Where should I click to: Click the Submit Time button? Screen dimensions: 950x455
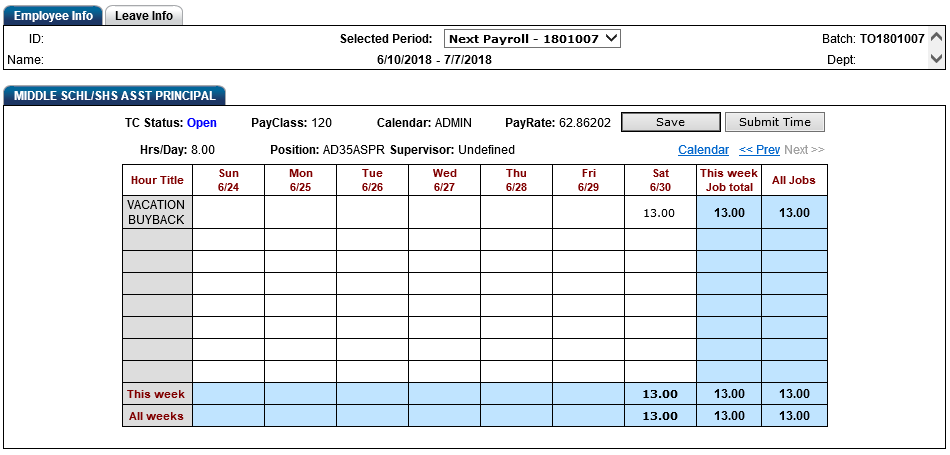(775, 122)
